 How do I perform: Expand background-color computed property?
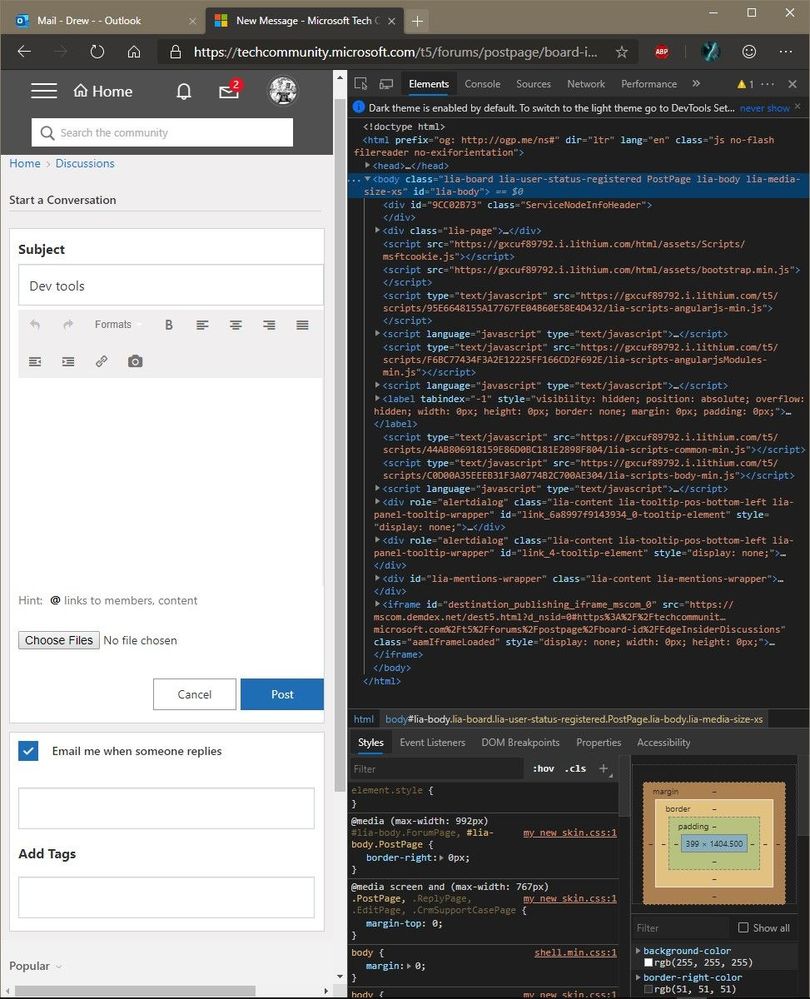638,951
